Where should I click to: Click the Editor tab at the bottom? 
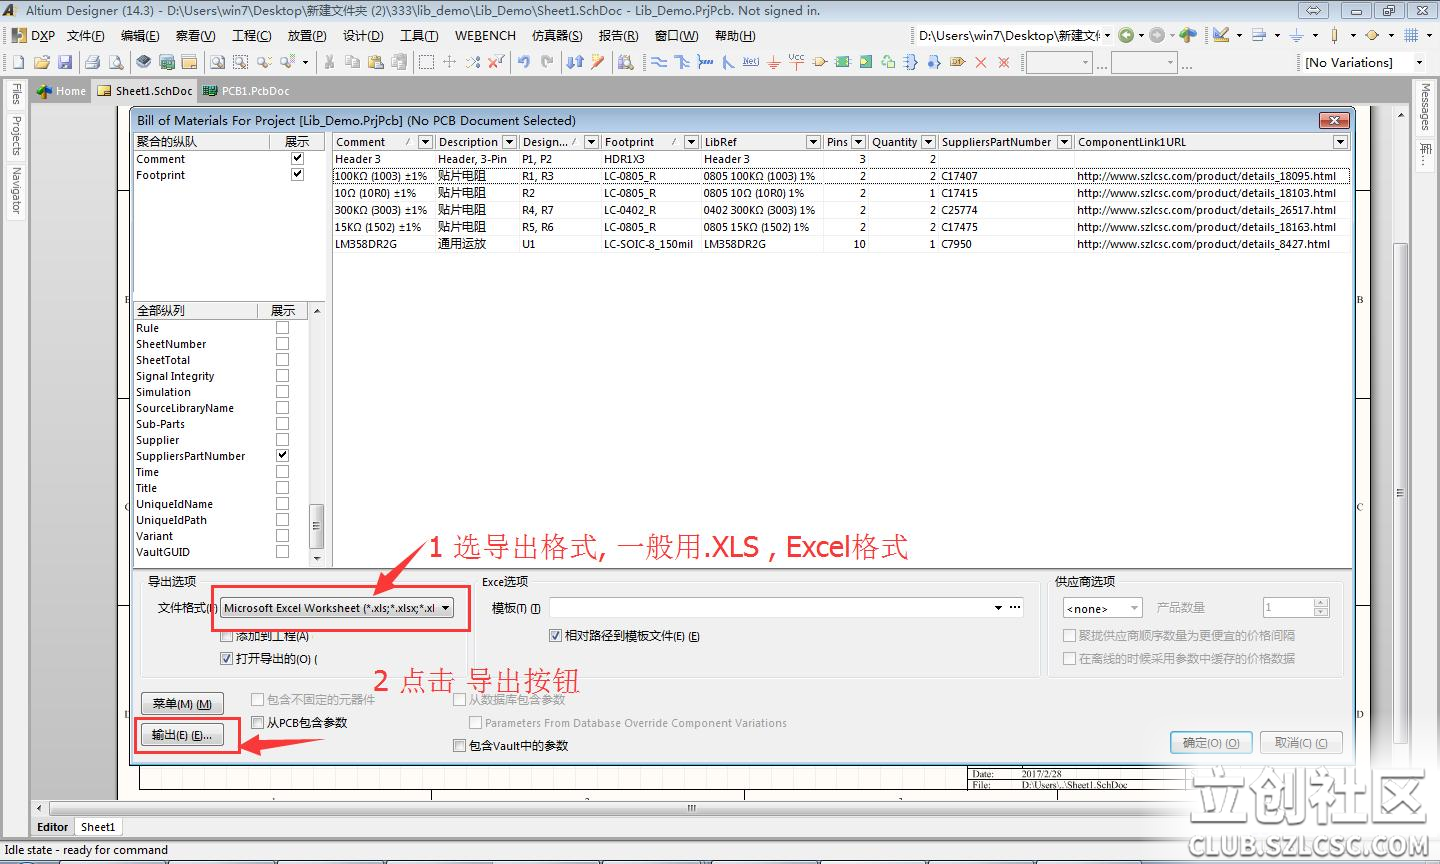pyautogui.click(x=53, y=827)
